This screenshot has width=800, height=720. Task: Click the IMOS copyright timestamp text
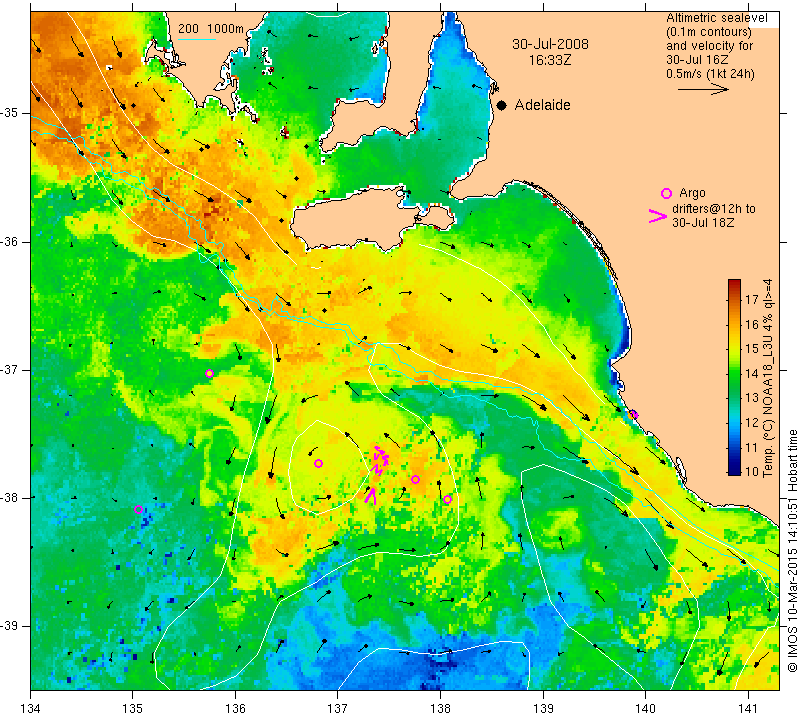coord(792,550)
